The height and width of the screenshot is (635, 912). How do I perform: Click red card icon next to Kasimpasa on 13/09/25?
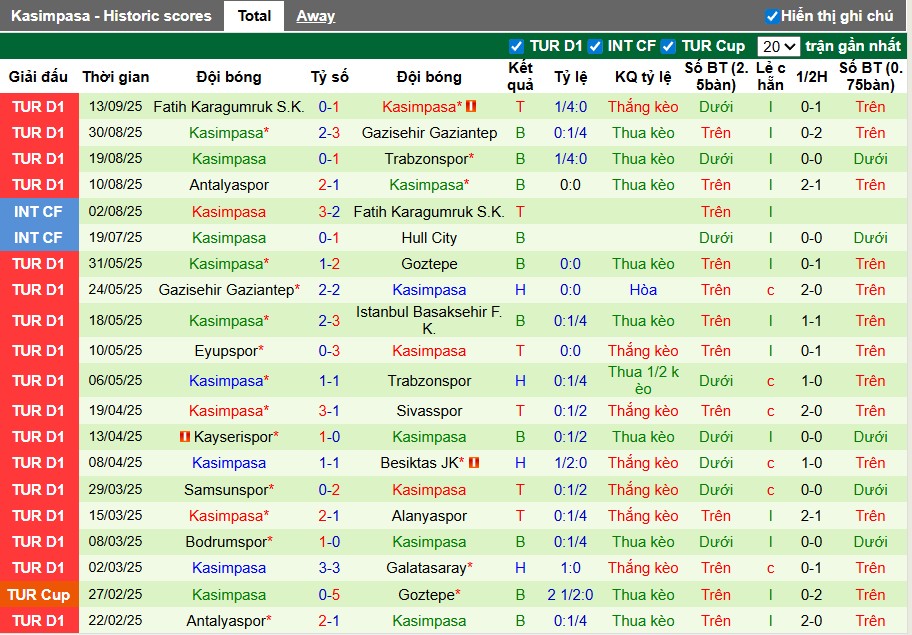click(471, 106)
